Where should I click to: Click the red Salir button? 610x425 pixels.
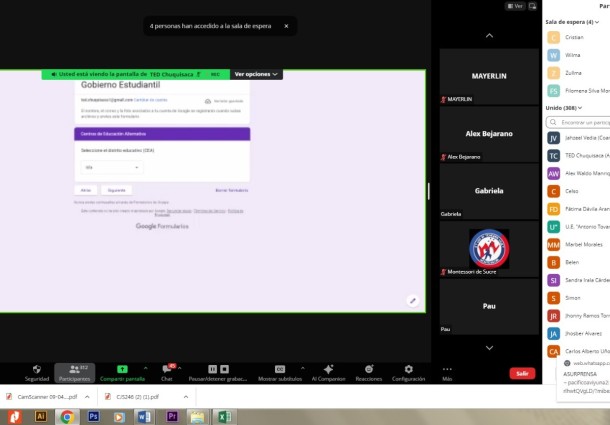pos(520,373)
